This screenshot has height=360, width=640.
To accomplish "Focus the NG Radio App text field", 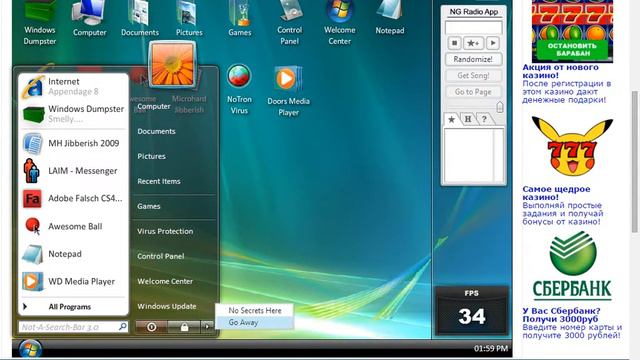I will (x=473, y=28).
